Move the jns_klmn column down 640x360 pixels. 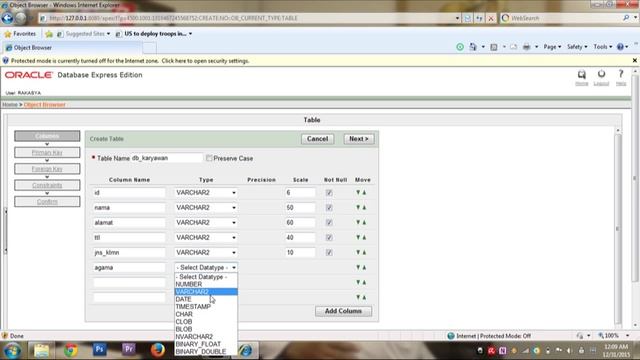(358, 252)
